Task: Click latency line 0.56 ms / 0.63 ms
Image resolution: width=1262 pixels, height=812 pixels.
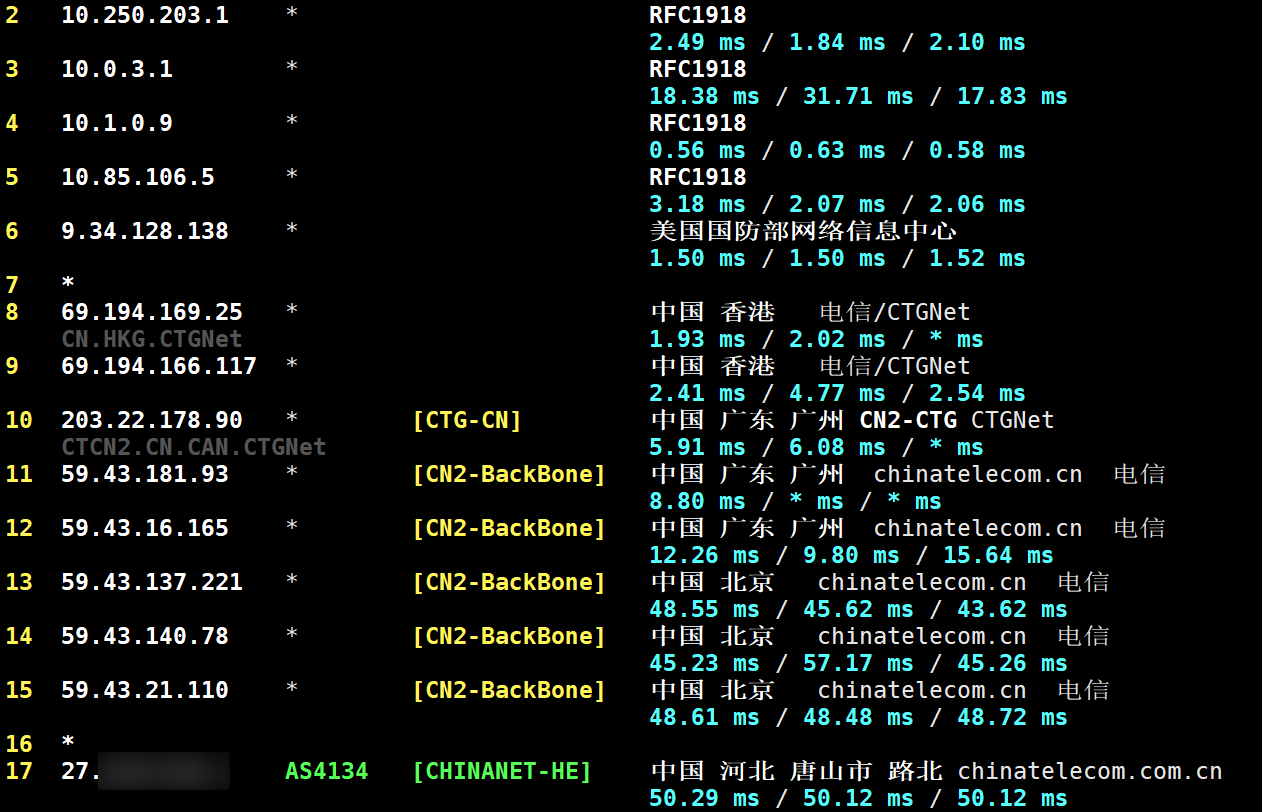Action: click(837, 150)
